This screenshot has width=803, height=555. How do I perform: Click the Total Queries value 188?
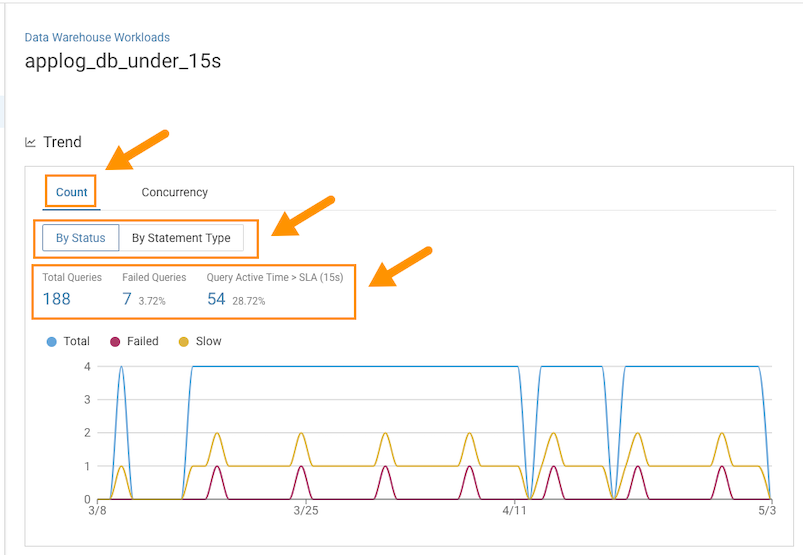point(56,299)
